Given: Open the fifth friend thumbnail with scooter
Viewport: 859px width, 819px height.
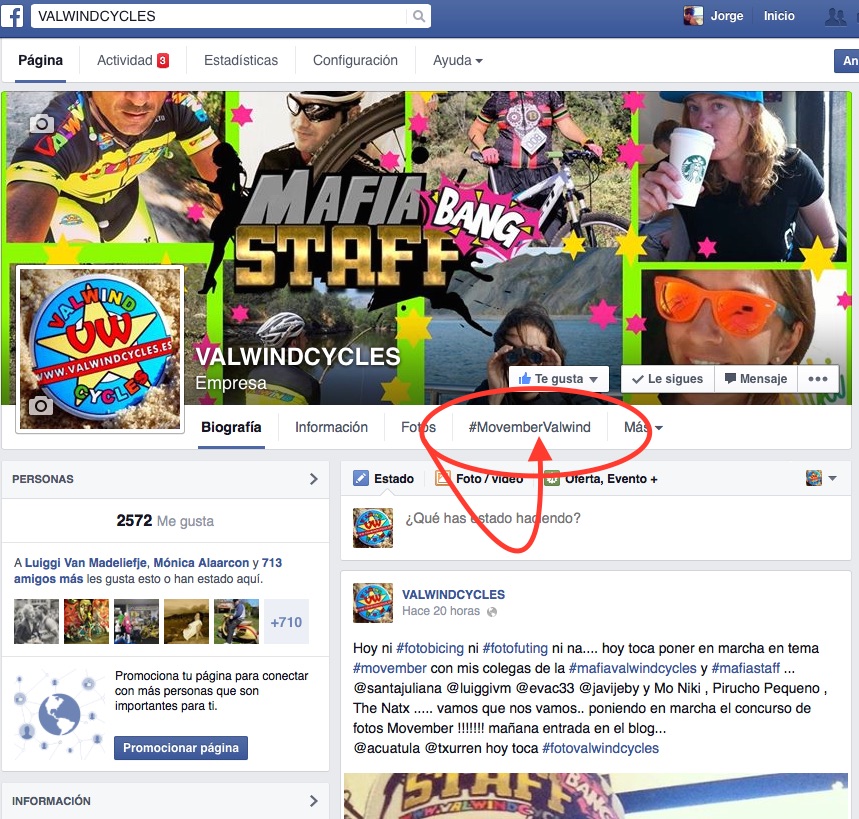Looking at the screenshot, I should (236, 621).
